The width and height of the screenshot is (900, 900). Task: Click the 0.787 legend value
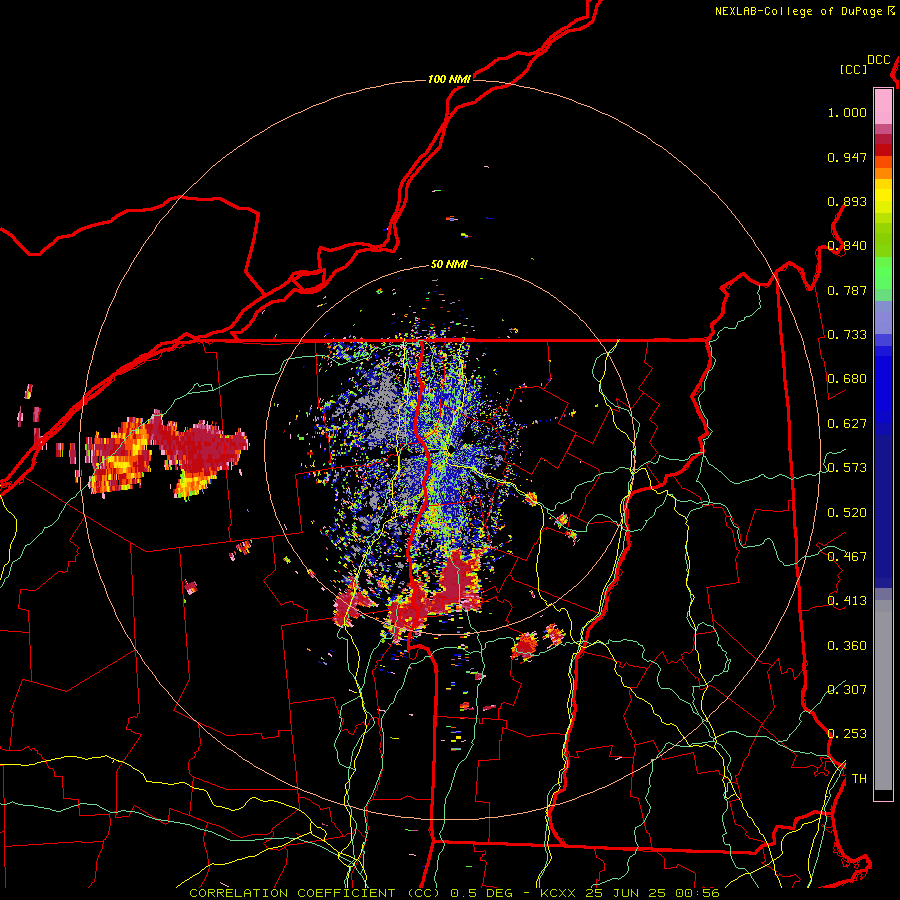tap(847, 290)
